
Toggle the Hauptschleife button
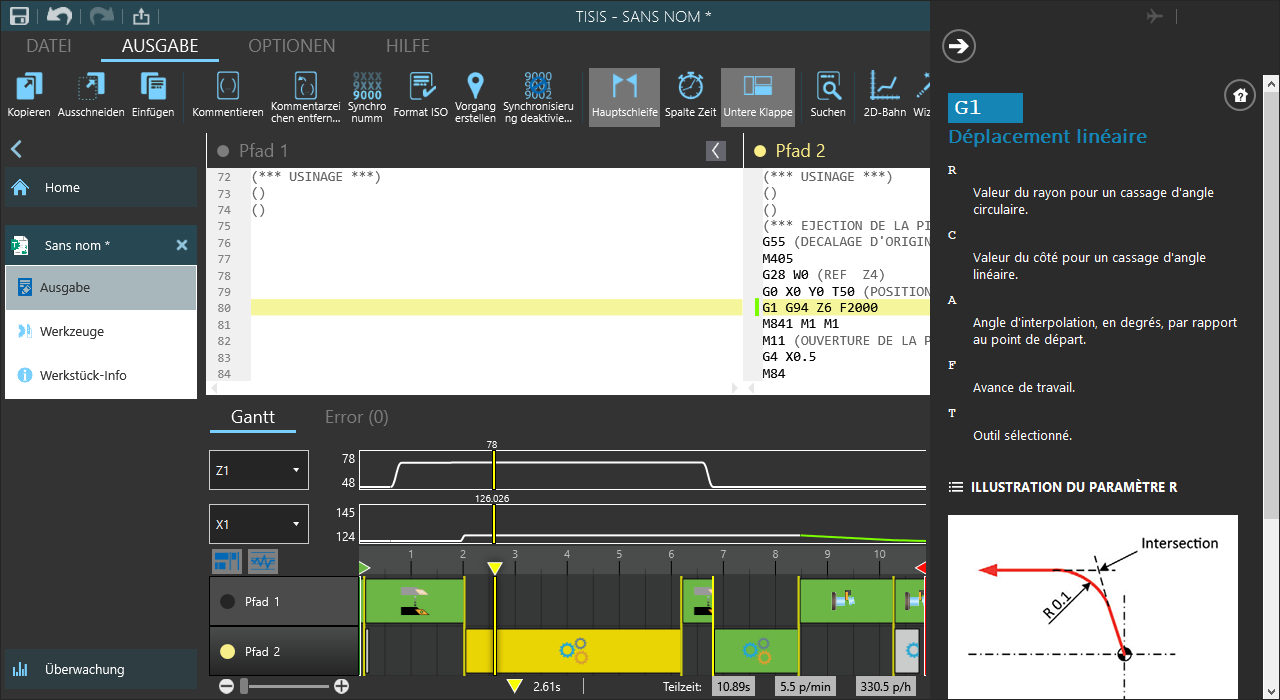624,96
